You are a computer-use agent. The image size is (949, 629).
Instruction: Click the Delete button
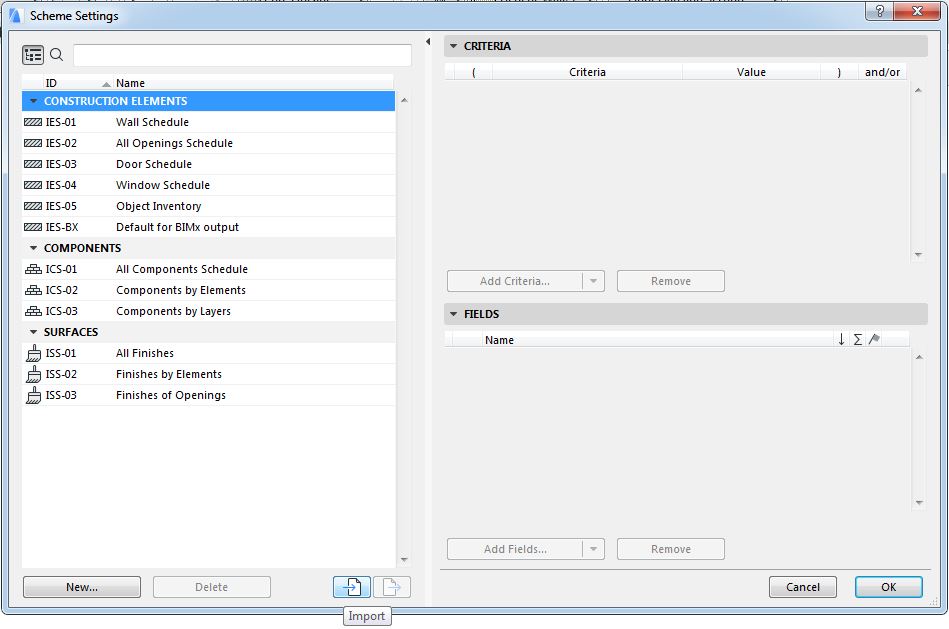212,587
